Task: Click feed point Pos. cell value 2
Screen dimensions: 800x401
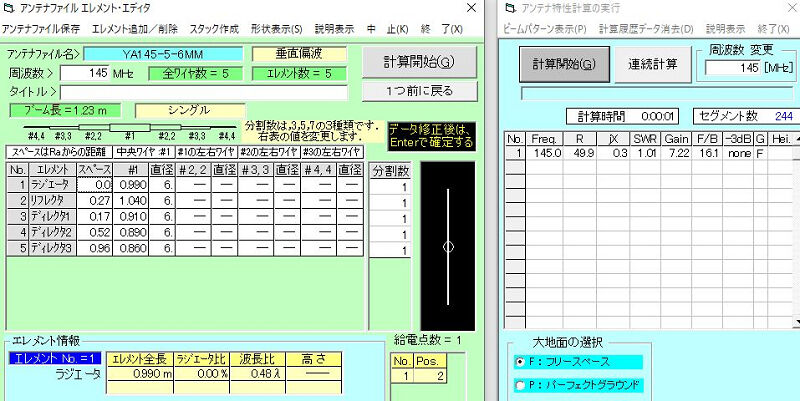Action: pos(430,377)
